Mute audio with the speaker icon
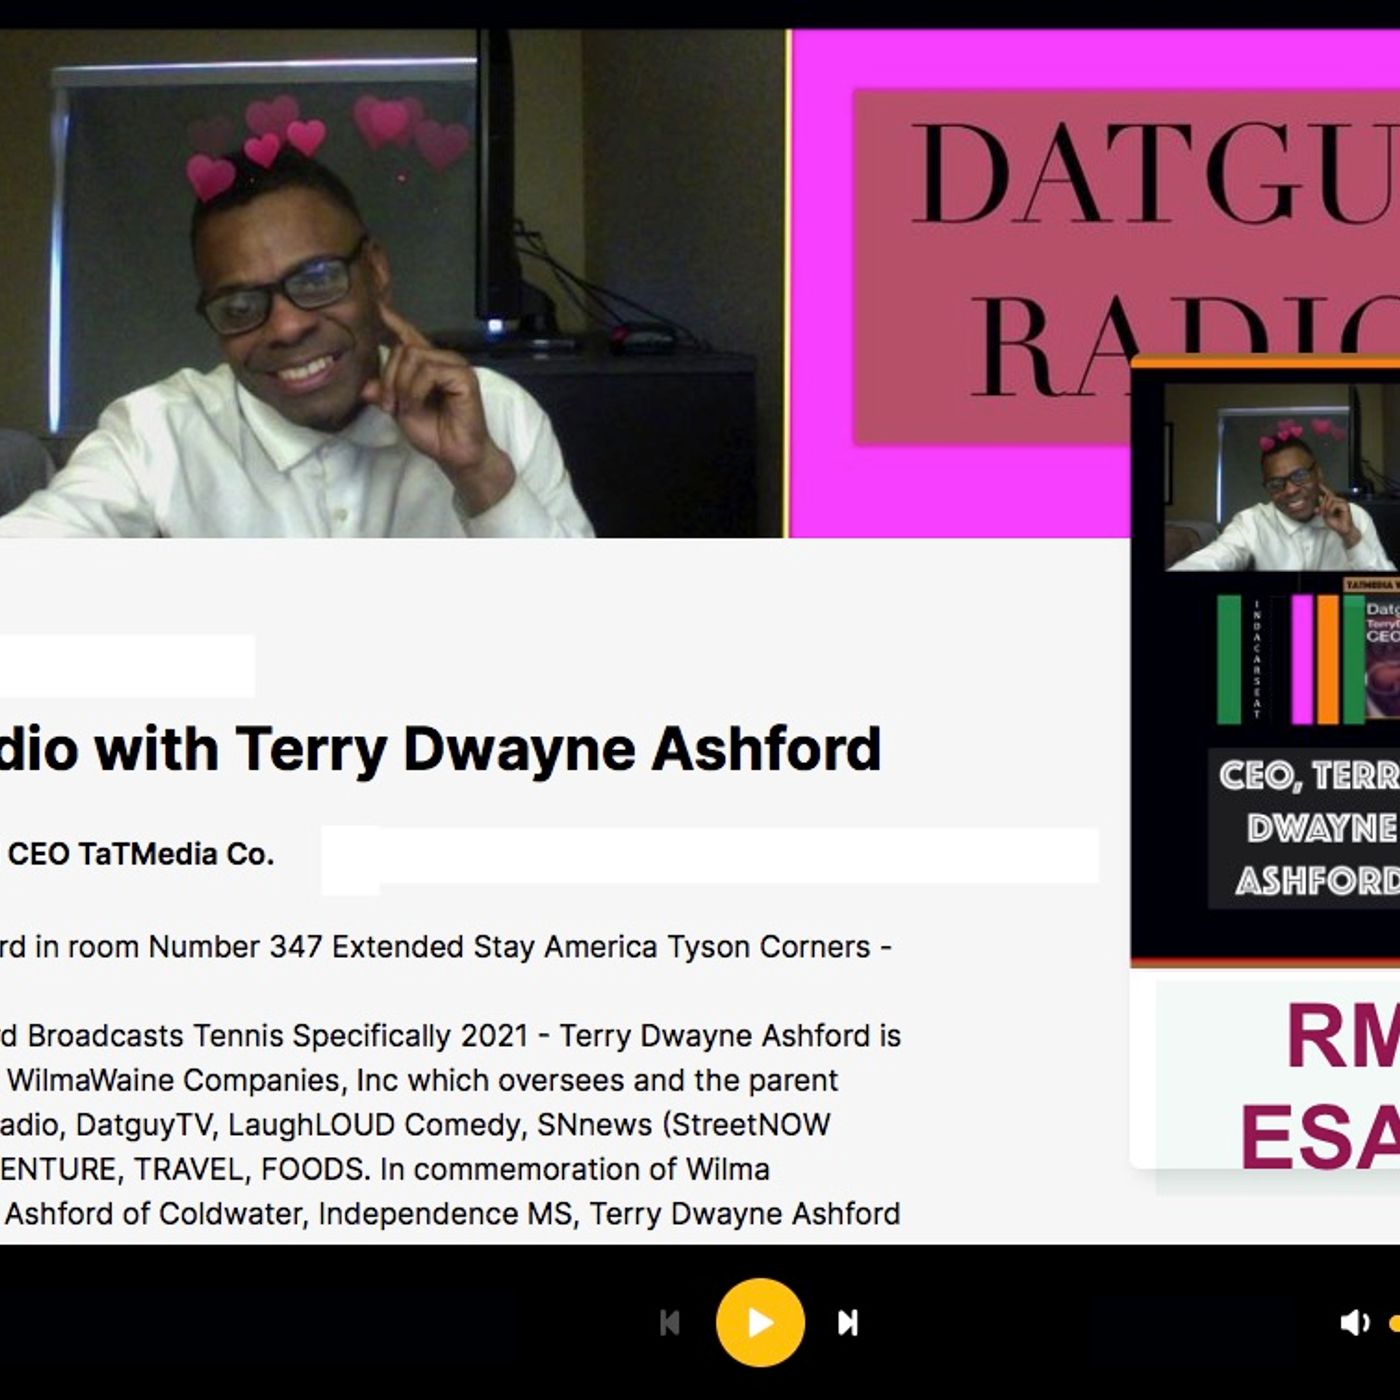This screenshot has height=1400, width=1400. (1355, 1323)
